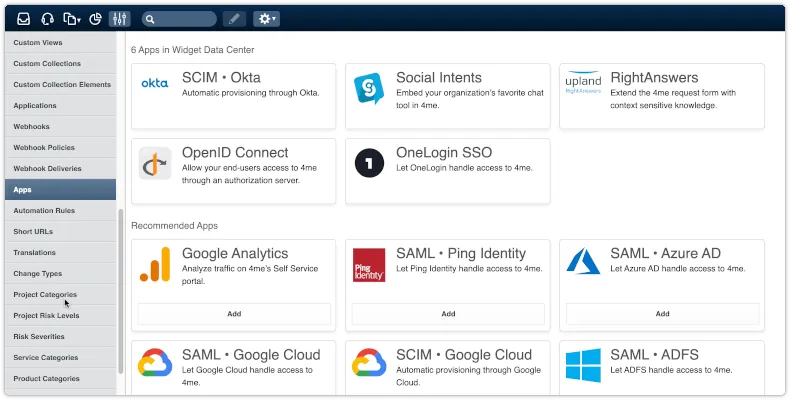Image resolution: width=790 pixels, height=400 pixels.
Task: Click '6 Apps in Widget Data Center' heading
Action: tap(192, 50)
